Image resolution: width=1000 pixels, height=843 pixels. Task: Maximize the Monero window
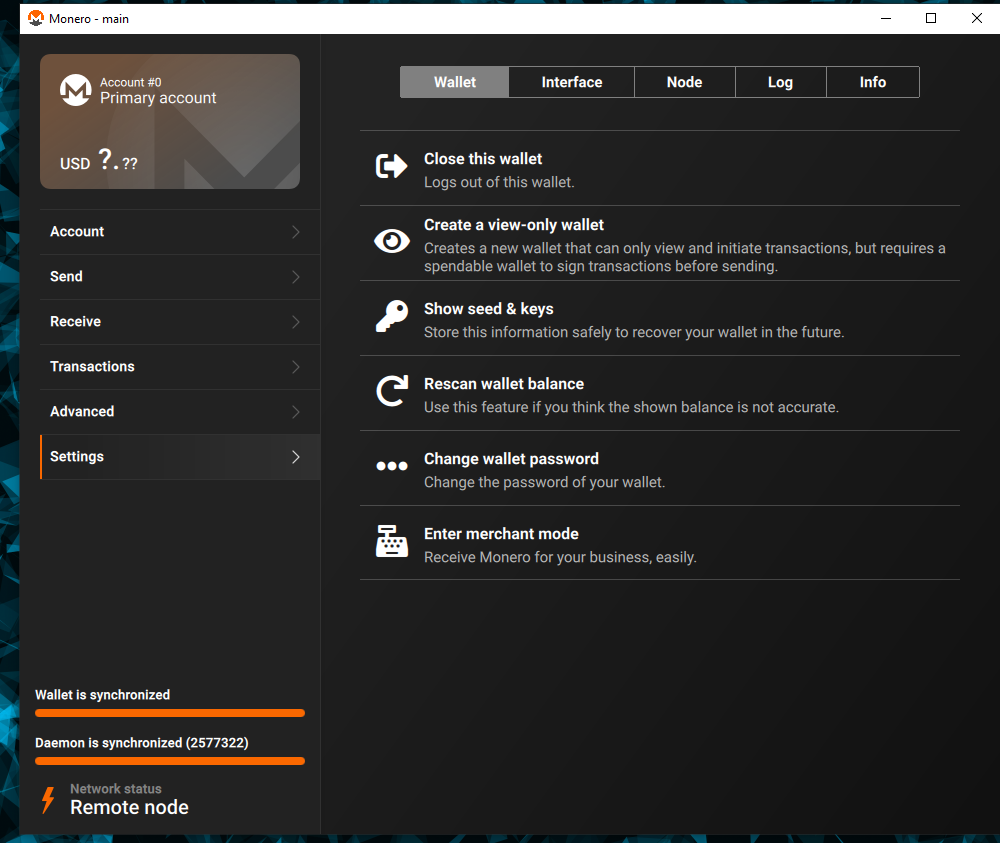coord(931,18)
